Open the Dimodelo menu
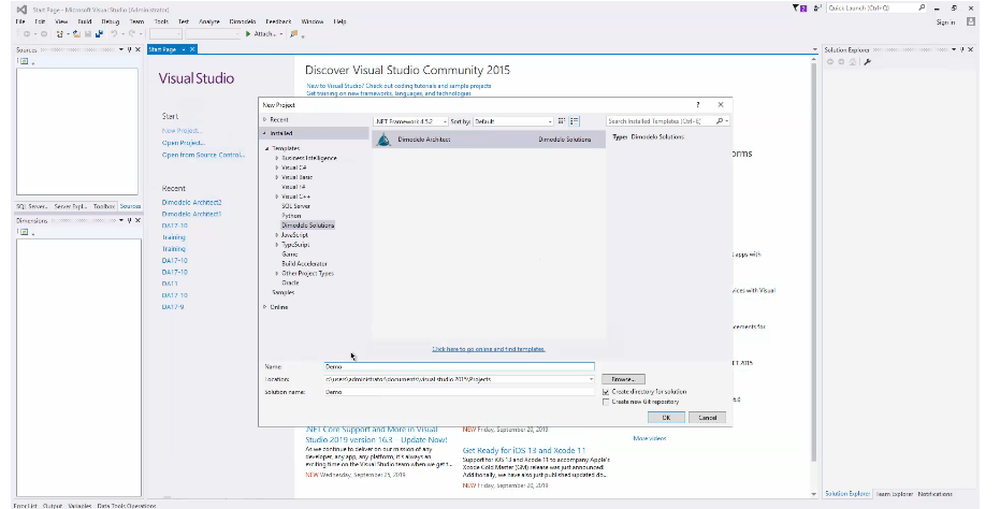 click(242, 21)
